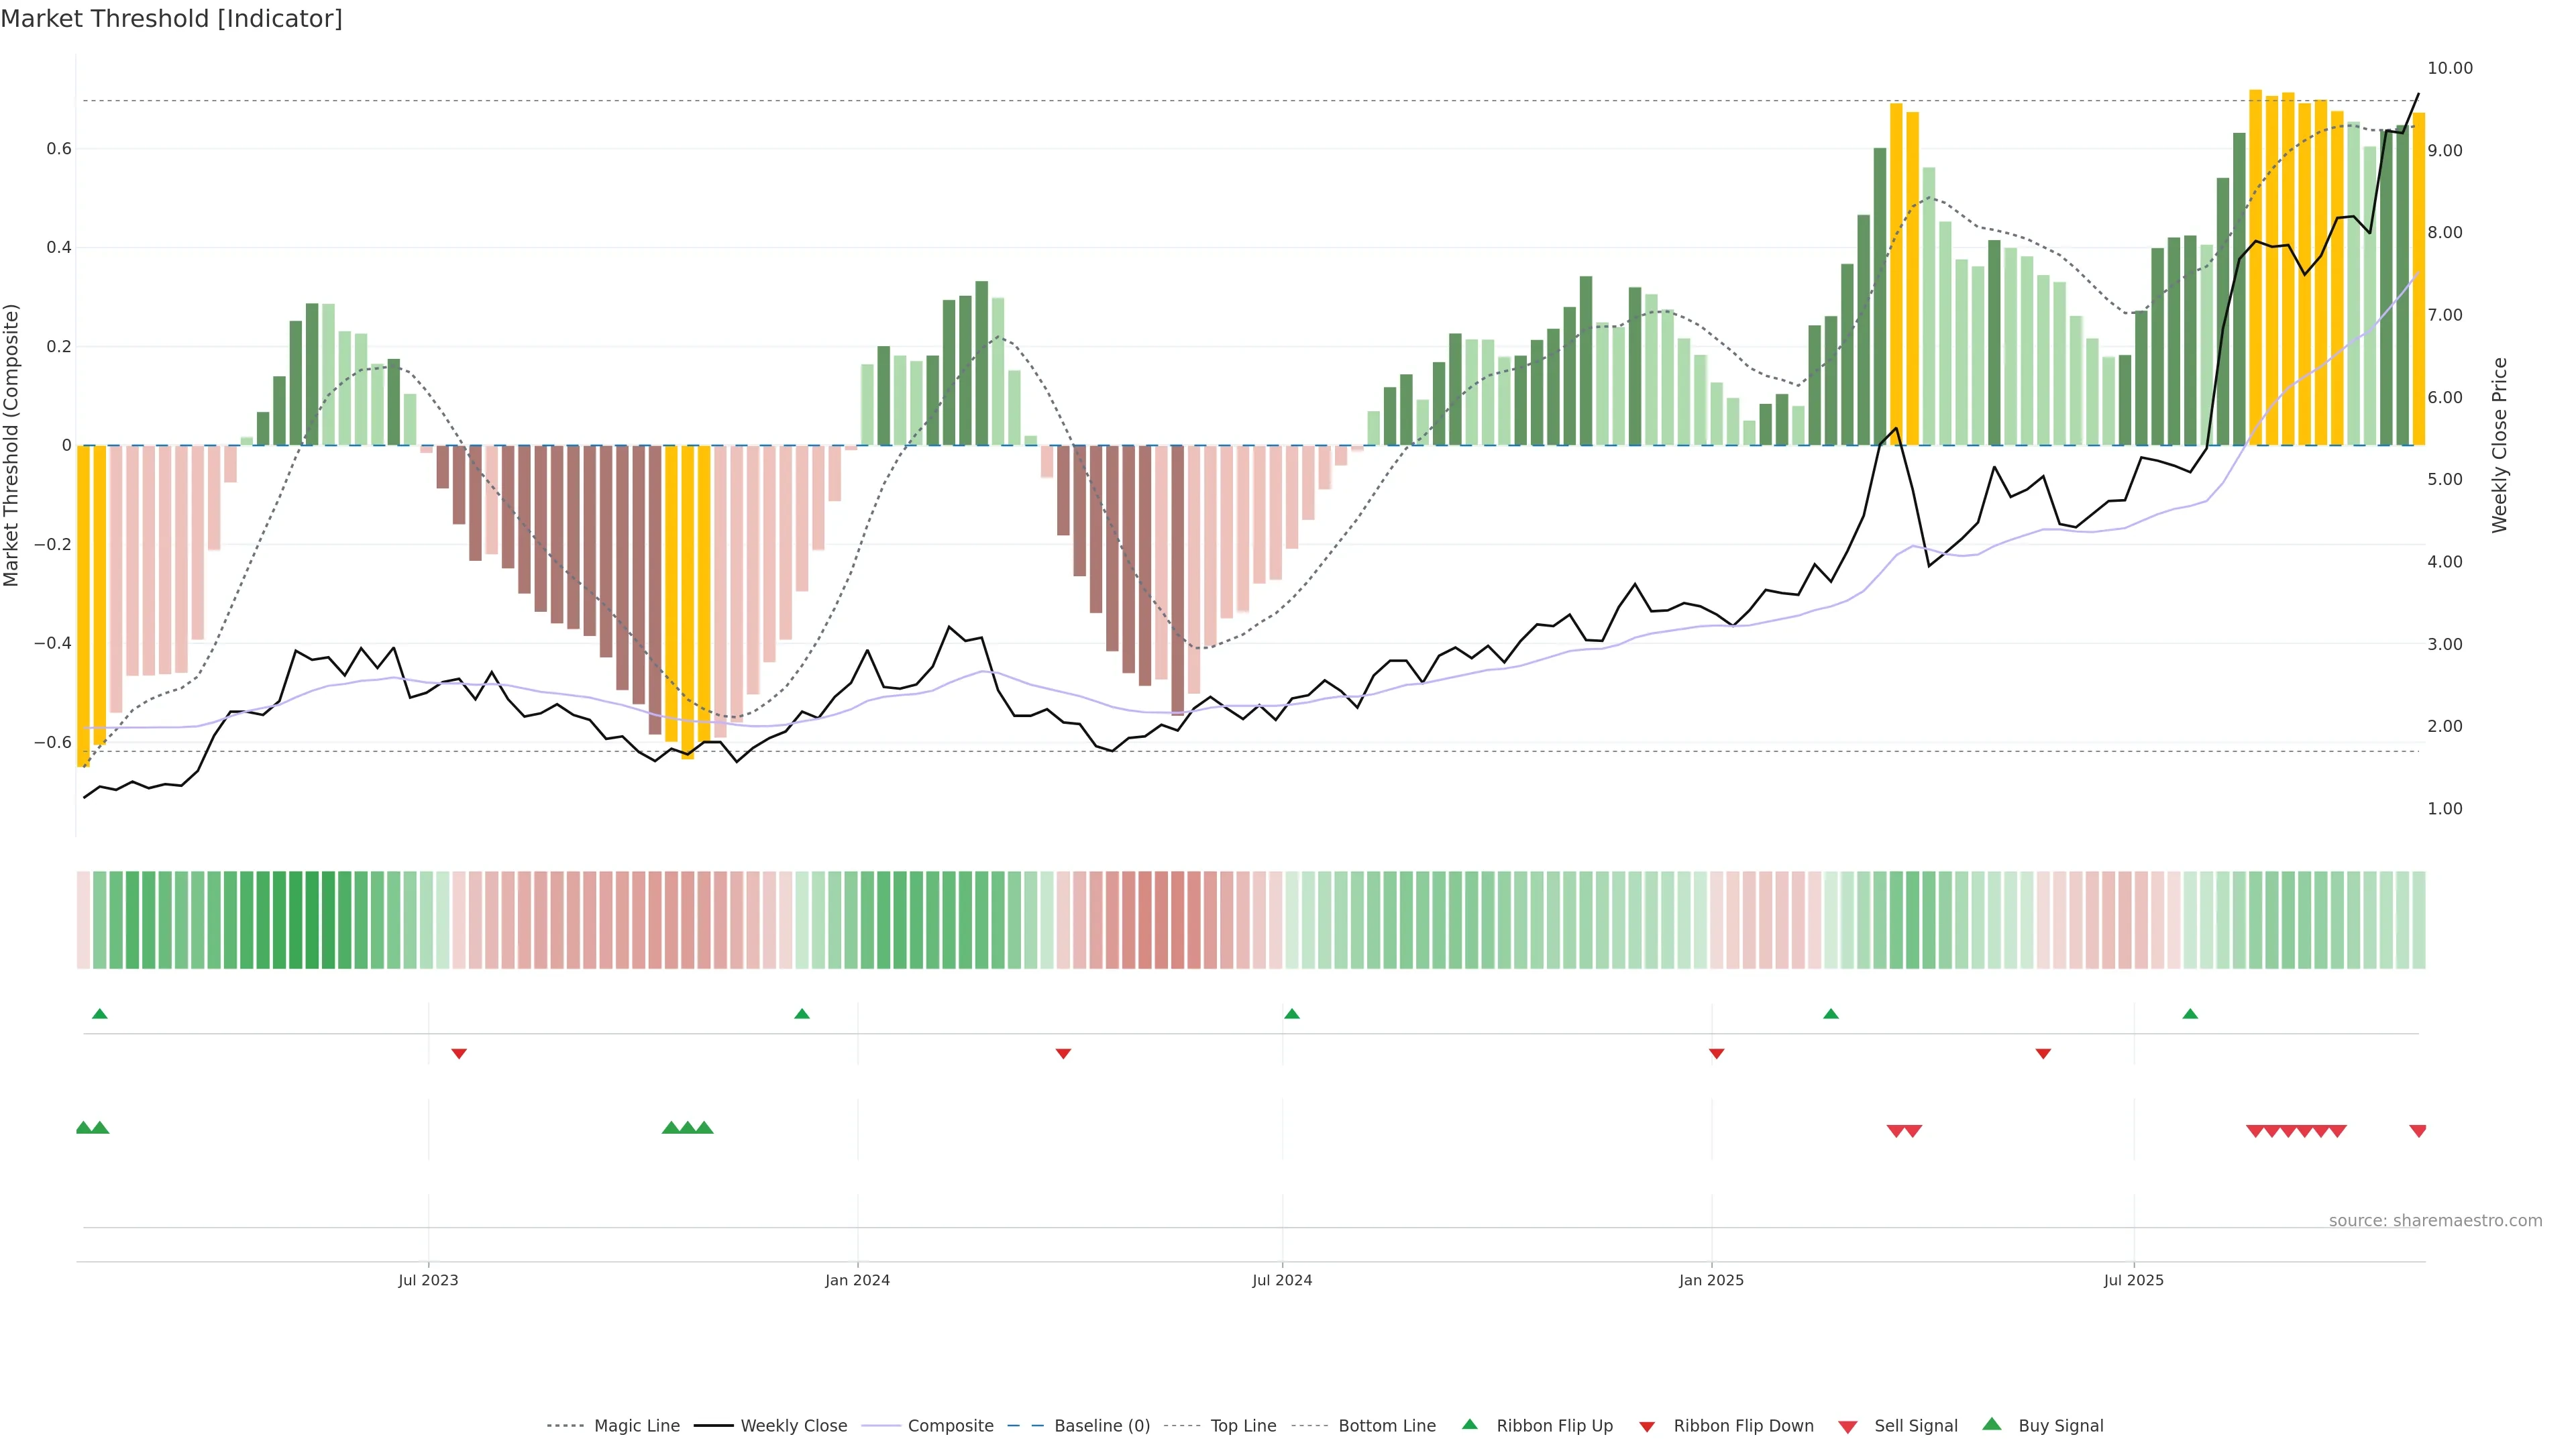
Task: Click the Jan 2024 x-axis label
Action: click(857, 1280)
